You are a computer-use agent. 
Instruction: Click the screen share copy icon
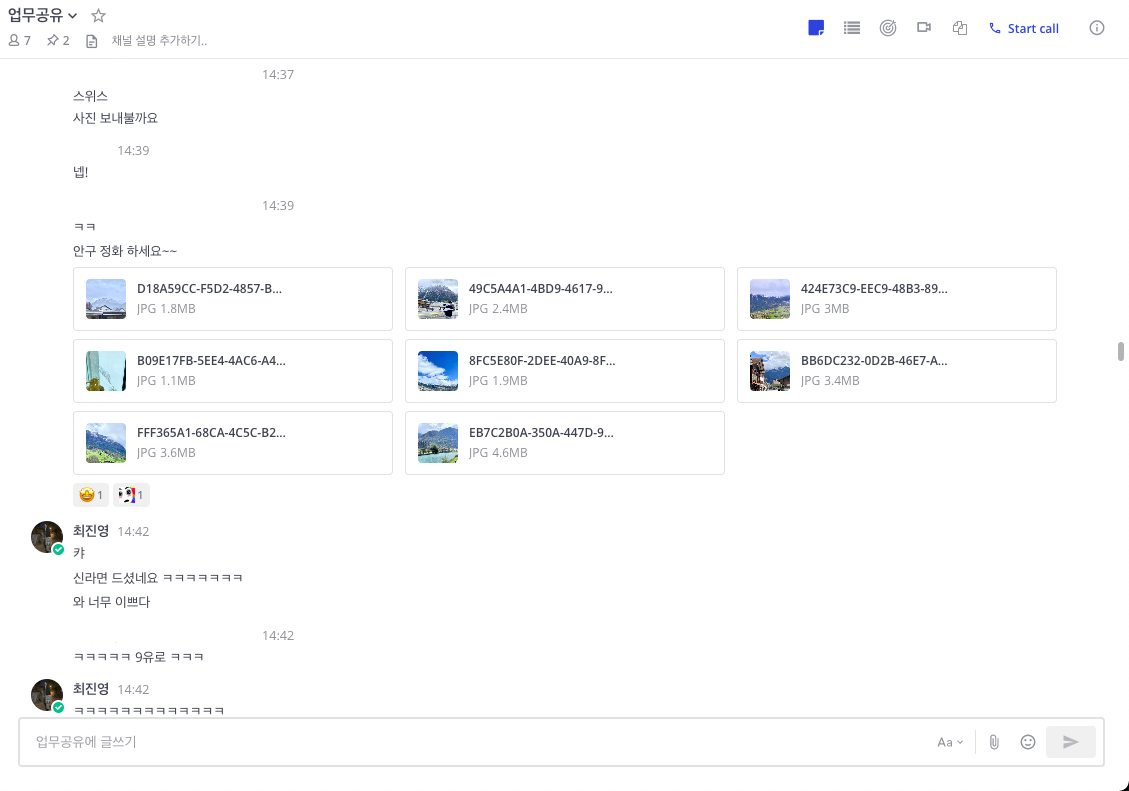[x=960, y=28]
